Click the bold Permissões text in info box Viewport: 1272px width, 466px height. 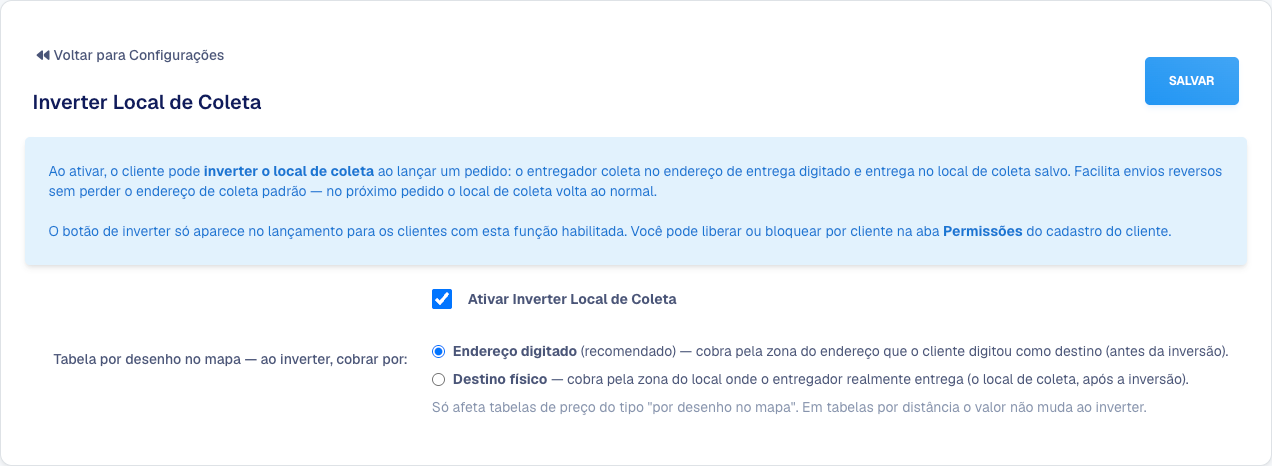(x=983, y=231)
